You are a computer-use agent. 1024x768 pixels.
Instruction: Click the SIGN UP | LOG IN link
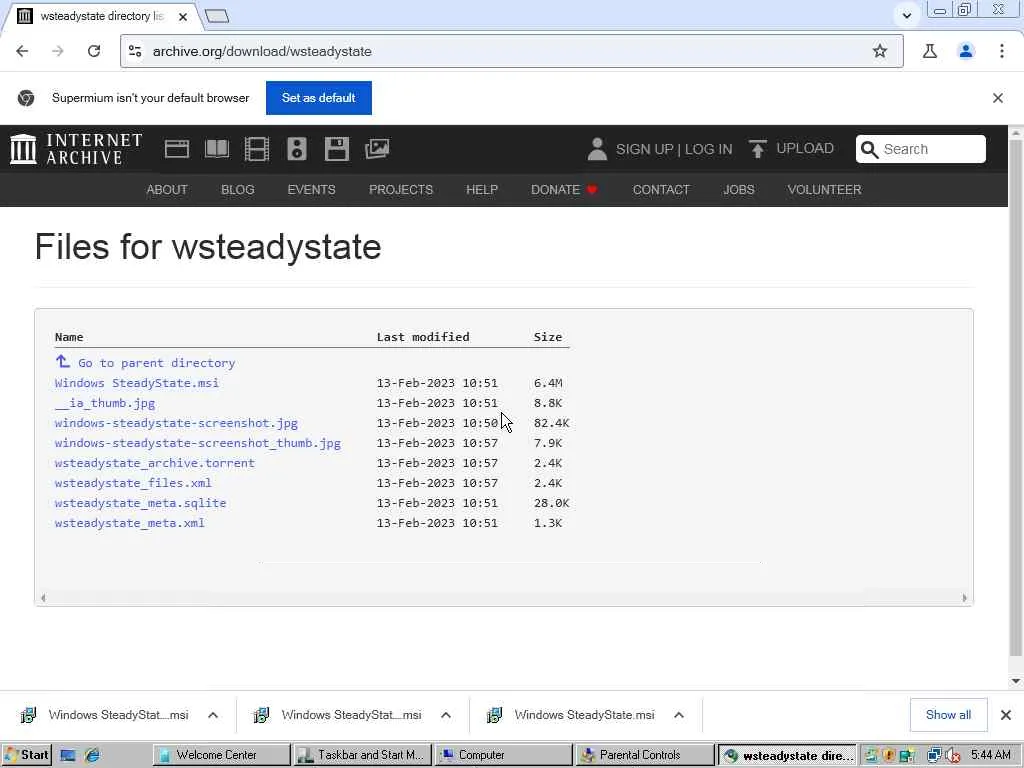[x=674, y=149]
